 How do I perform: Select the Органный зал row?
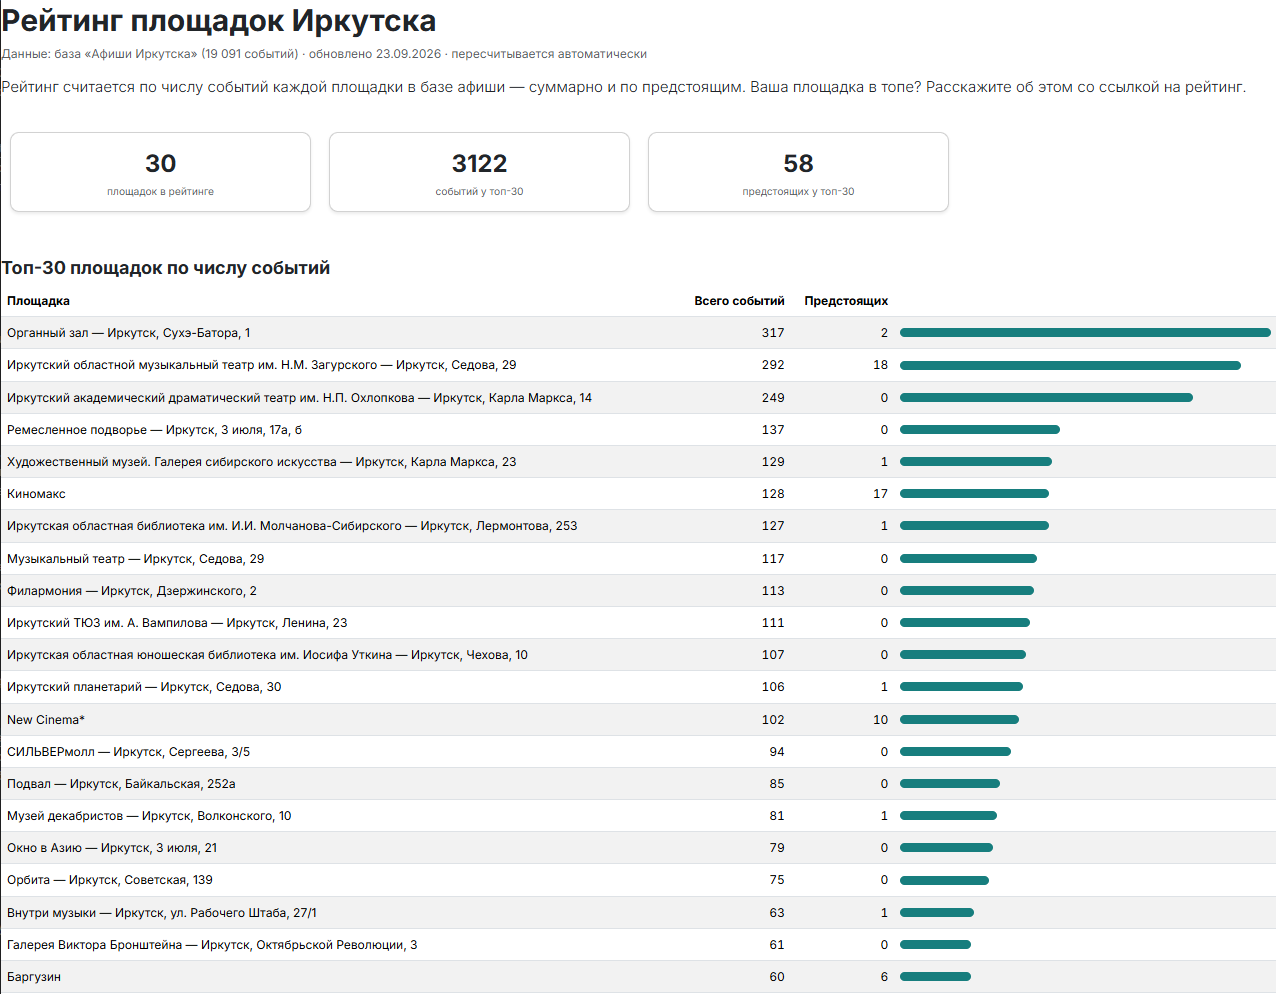(x=638, y=333)
